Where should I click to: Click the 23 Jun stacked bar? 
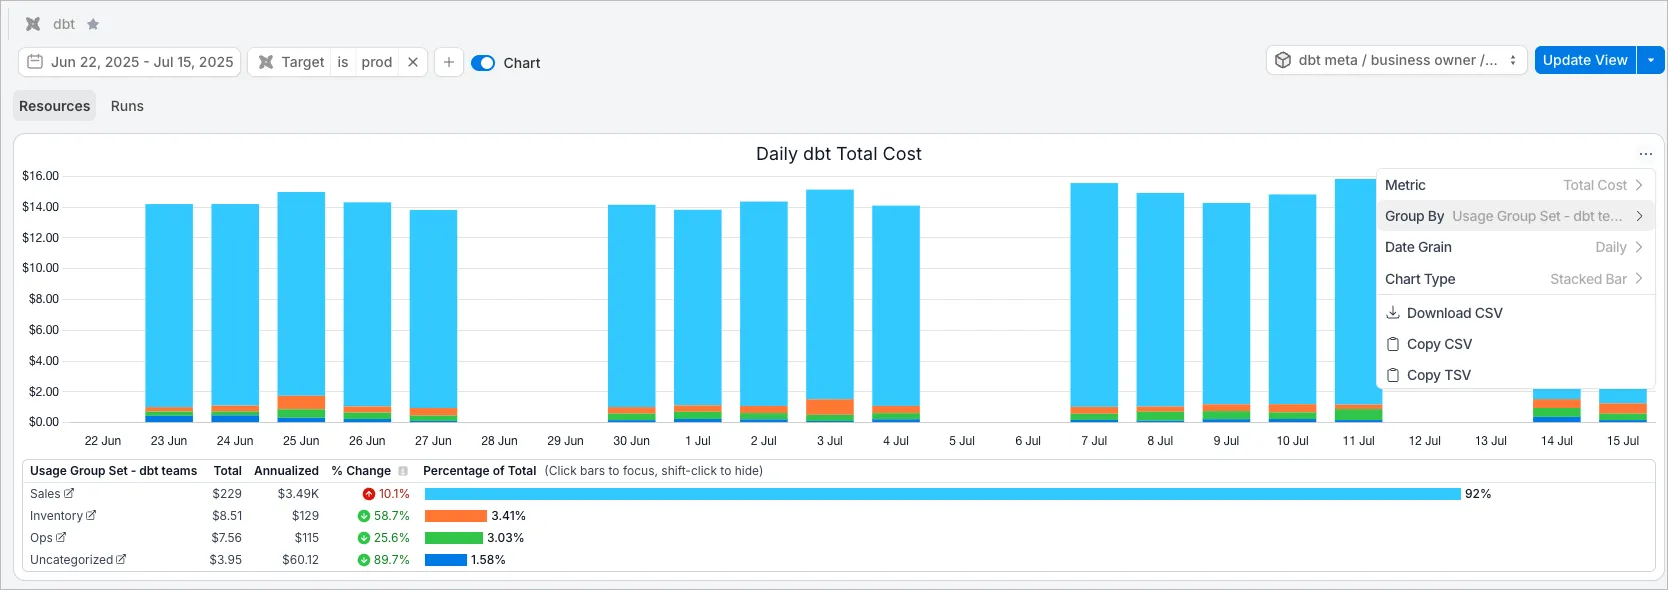click(169, 313)
